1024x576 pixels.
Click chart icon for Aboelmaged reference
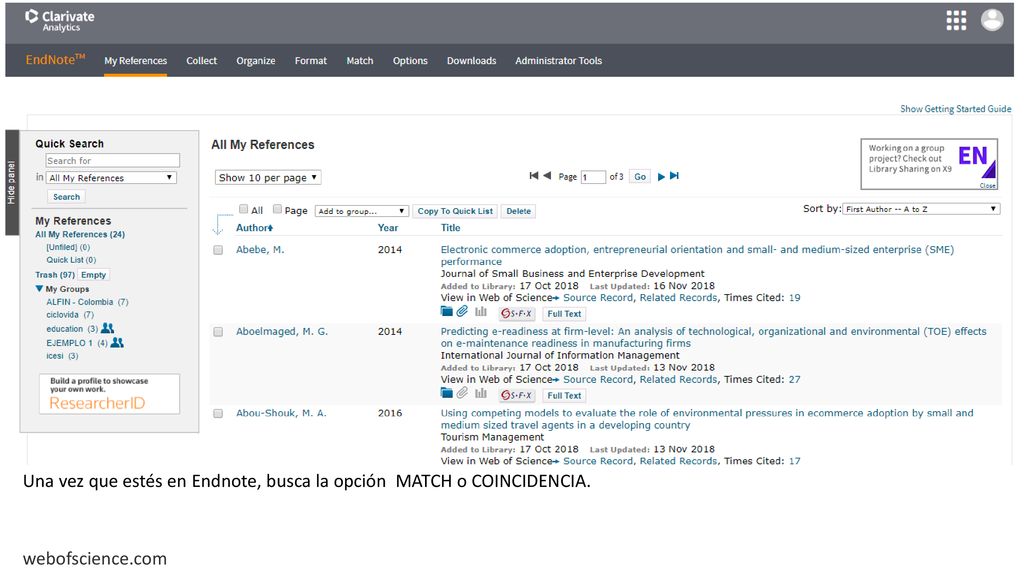click(481, 393)
